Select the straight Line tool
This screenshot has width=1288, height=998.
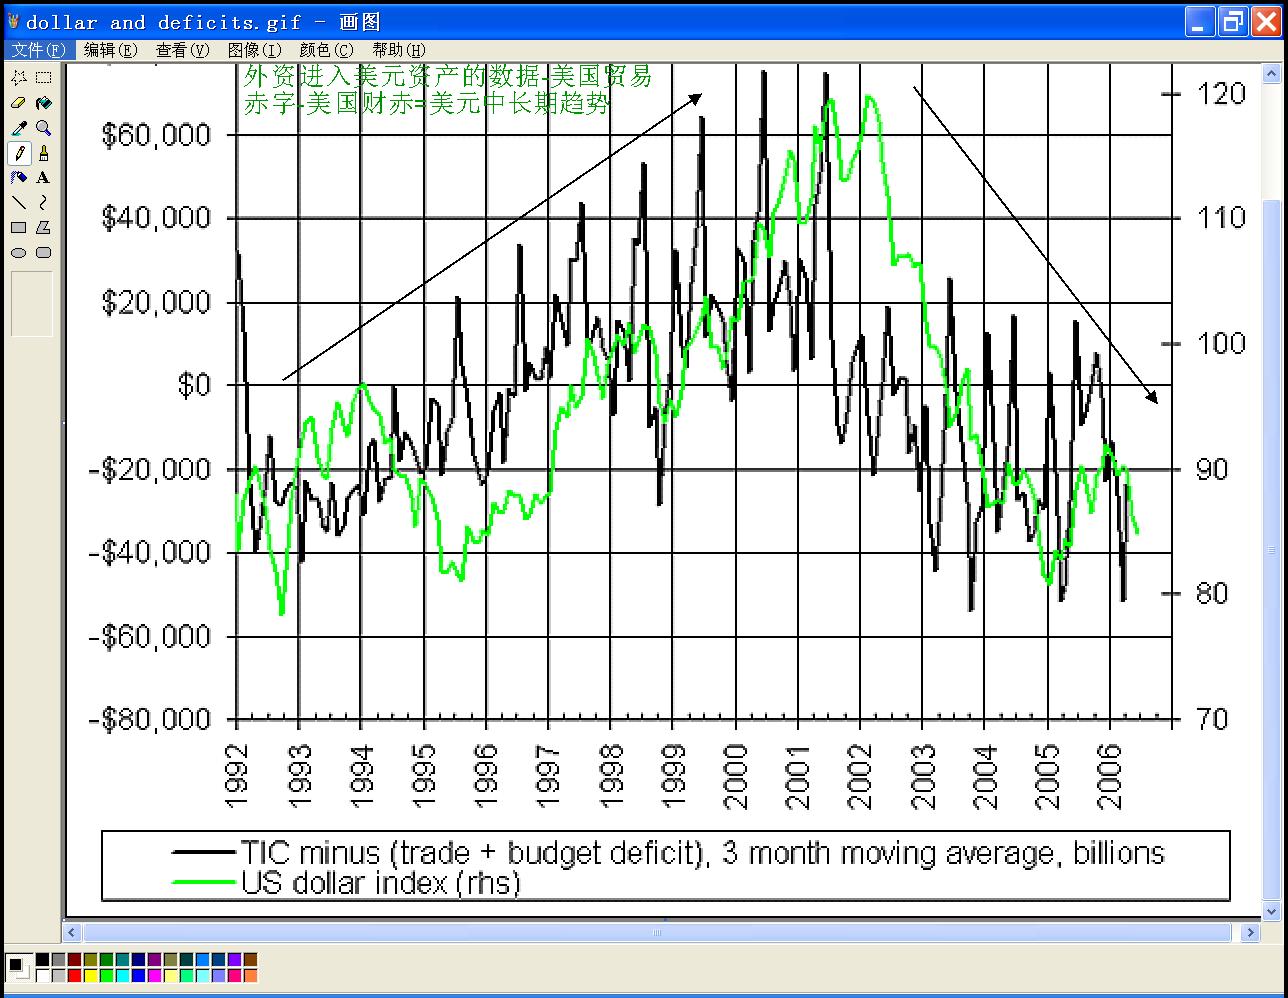point(19,202)
